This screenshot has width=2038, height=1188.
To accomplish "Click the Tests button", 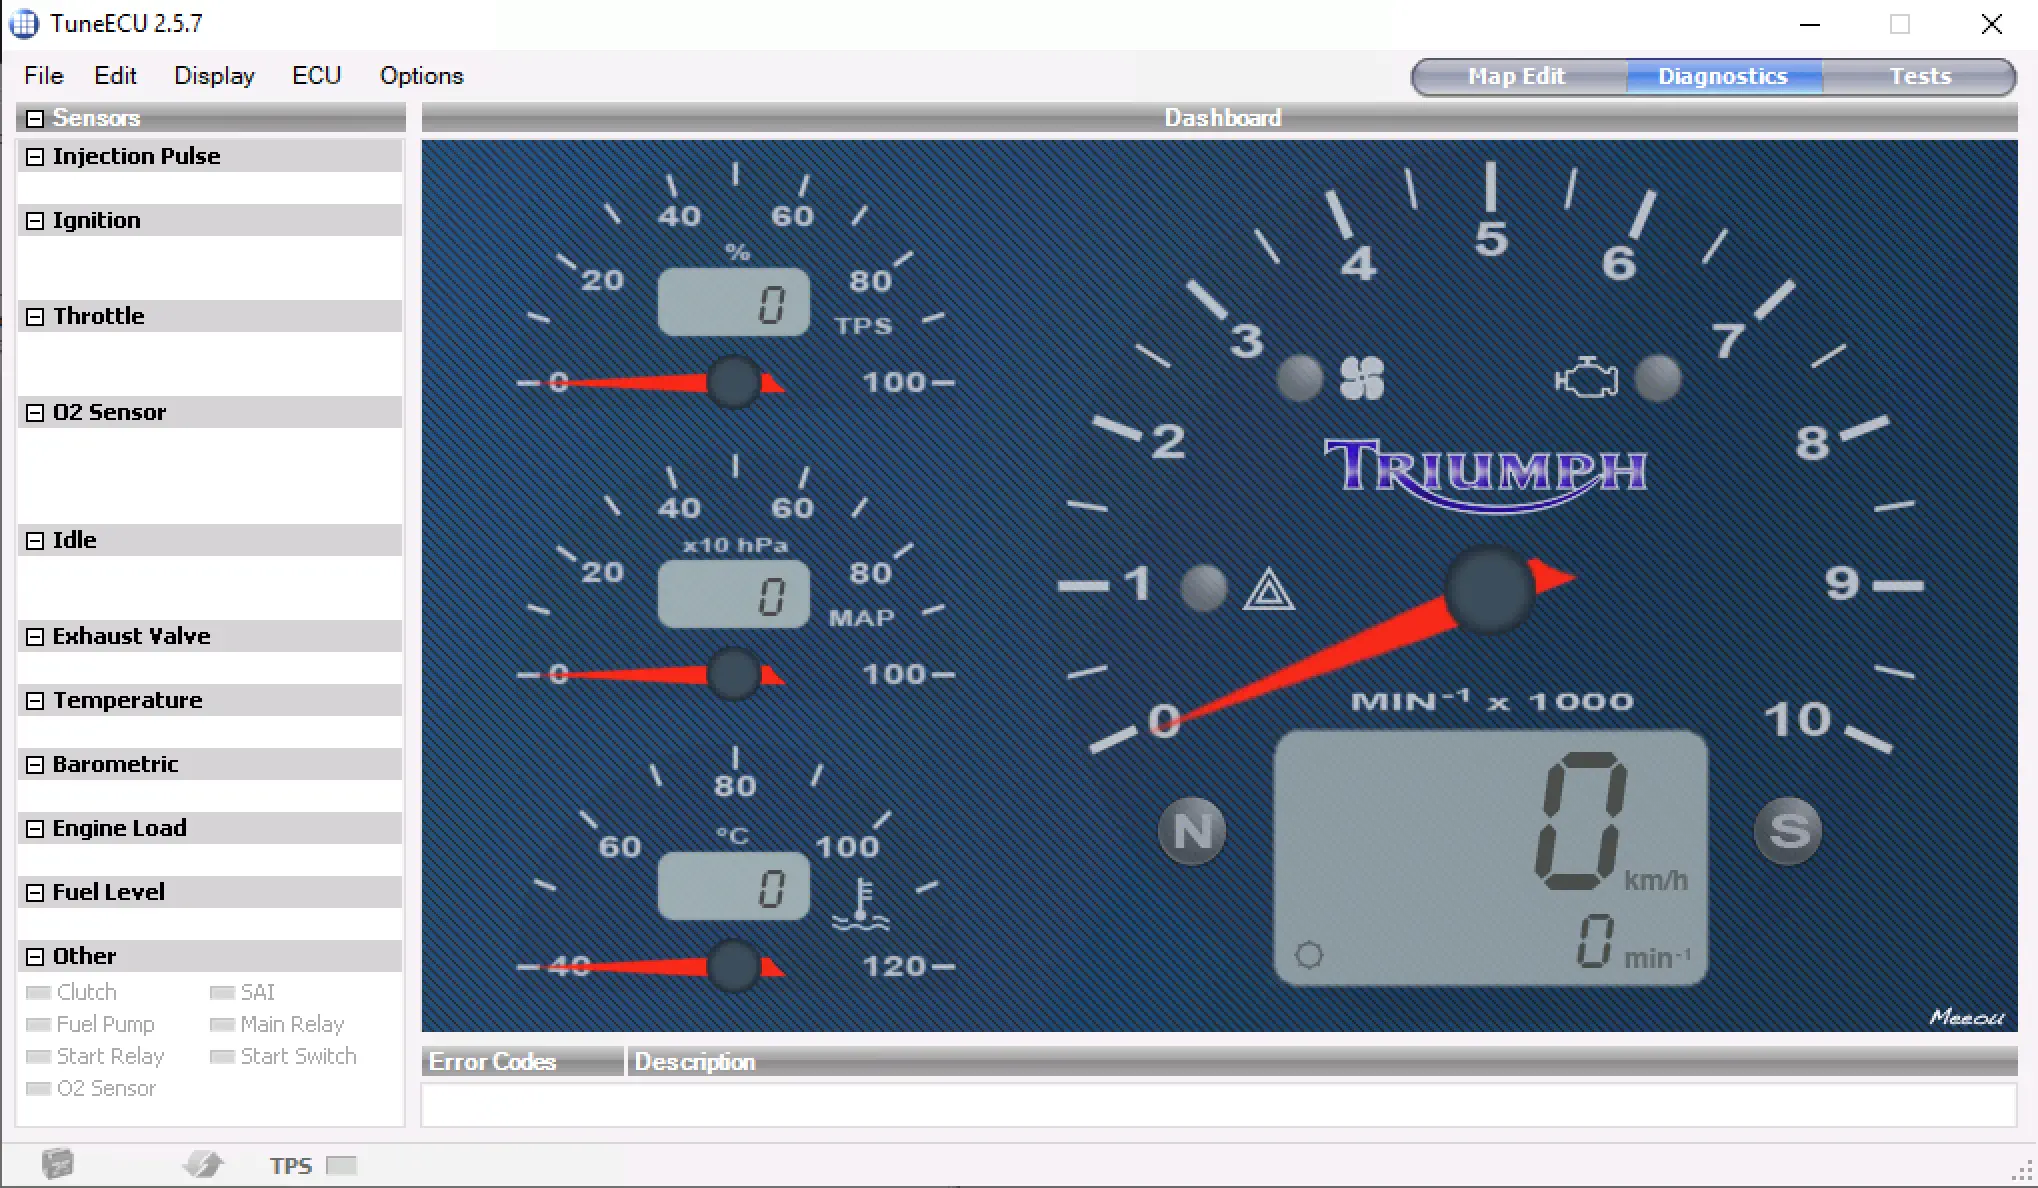I will coord(1919,75).
